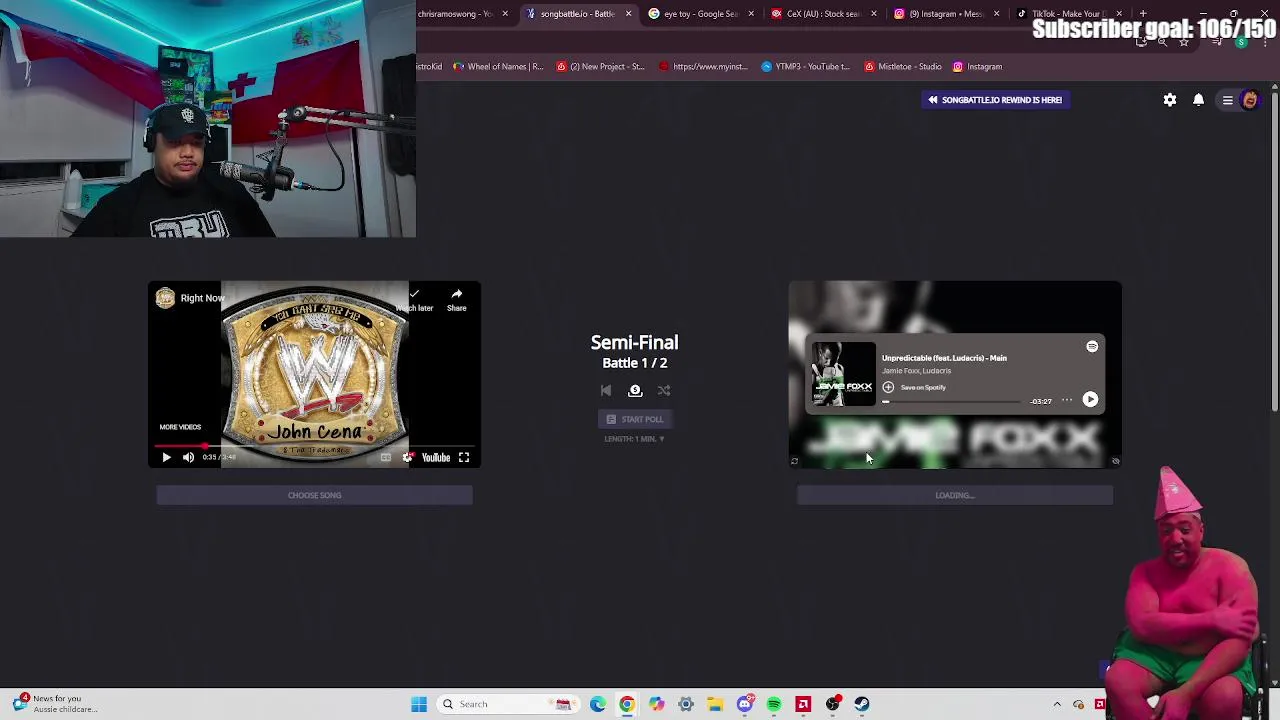The height and width of the screenshot is (720, 1280).
Task: Click the user profile avatar
Action: (1250, 100)
